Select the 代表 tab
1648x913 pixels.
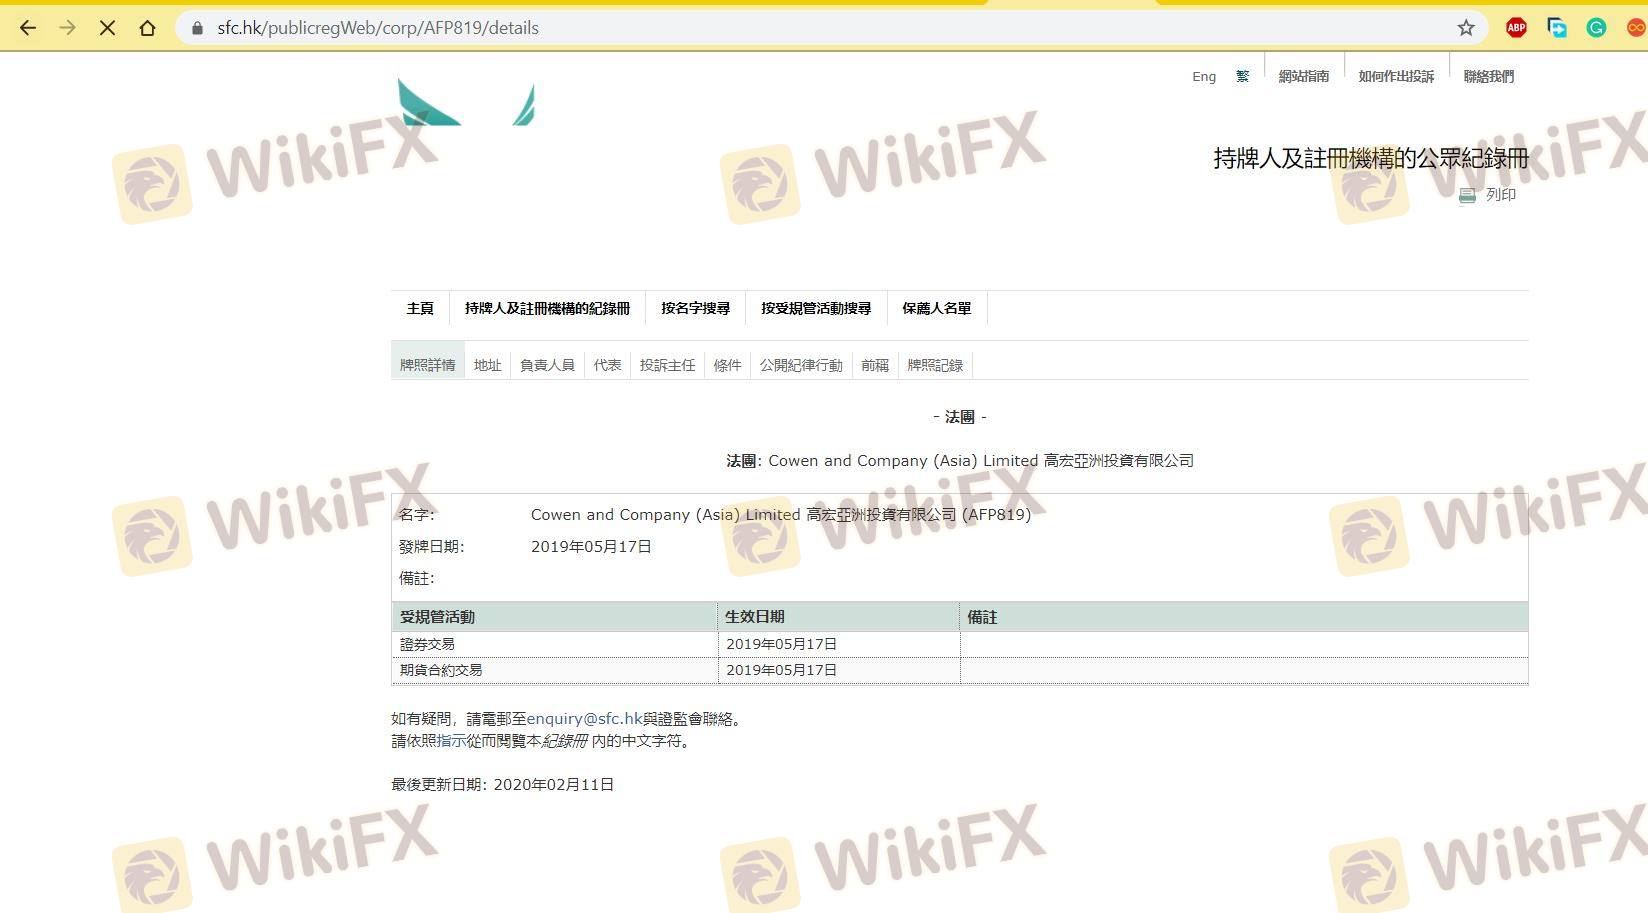607,365
